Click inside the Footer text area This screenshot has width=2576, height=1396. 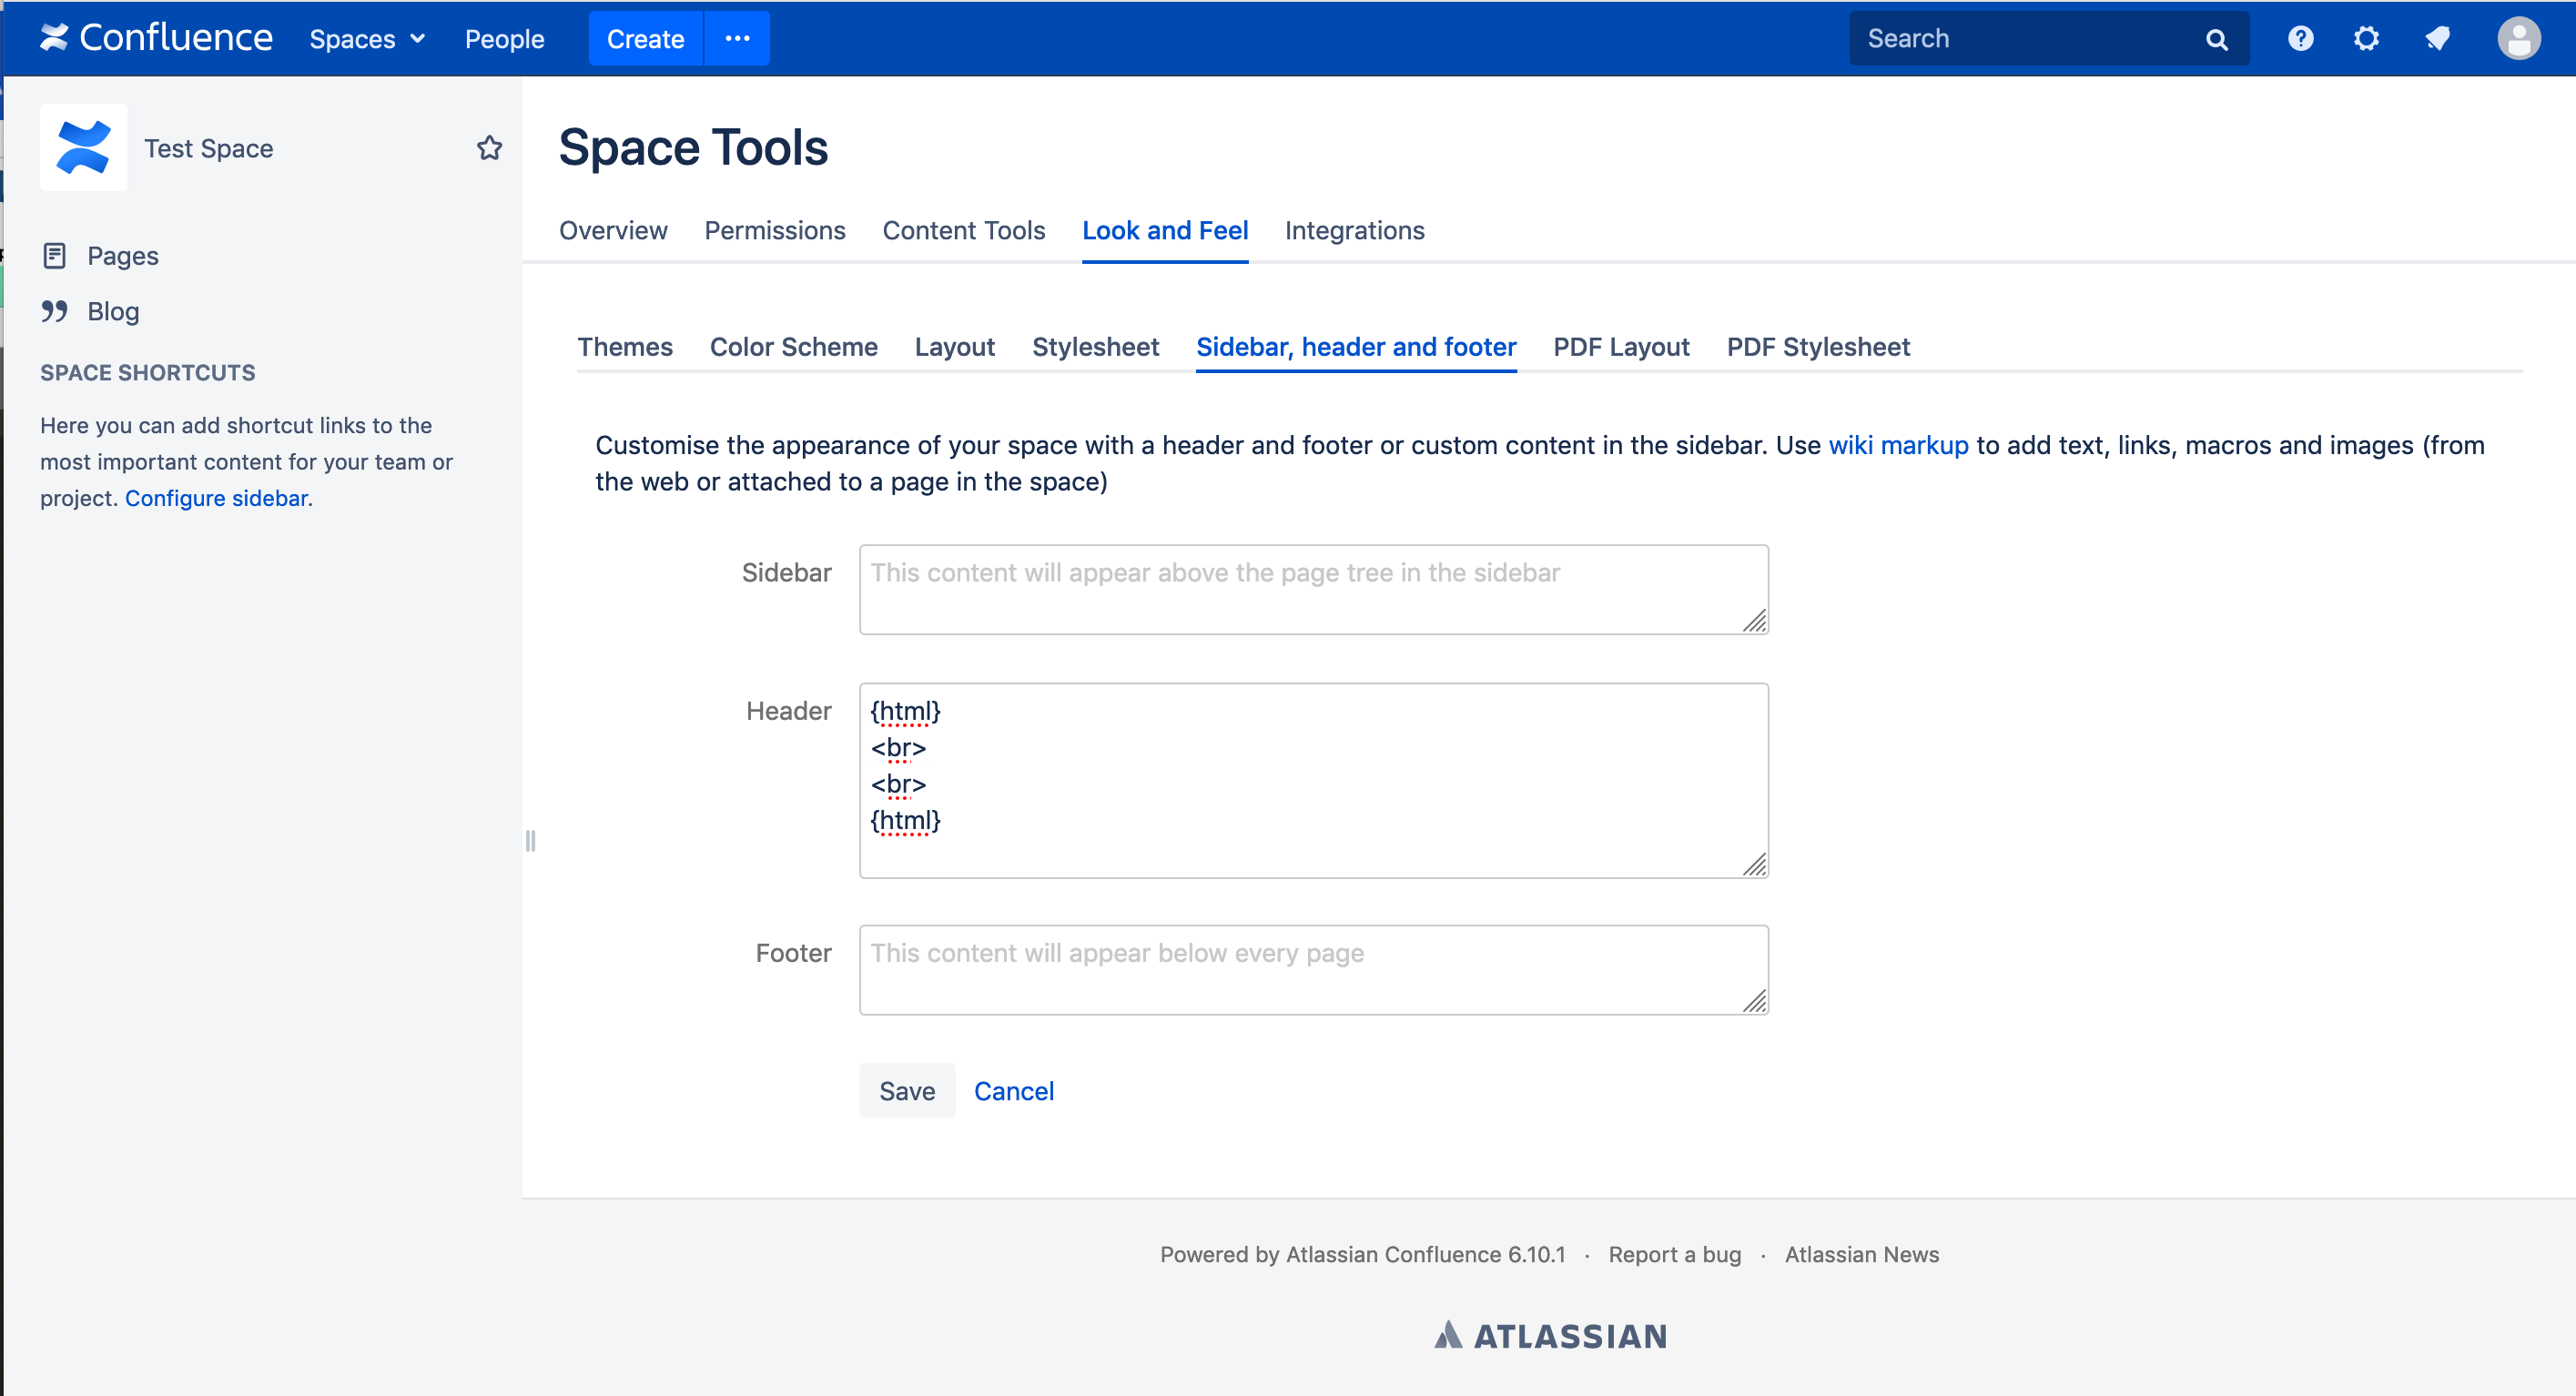click(1312, 969)
